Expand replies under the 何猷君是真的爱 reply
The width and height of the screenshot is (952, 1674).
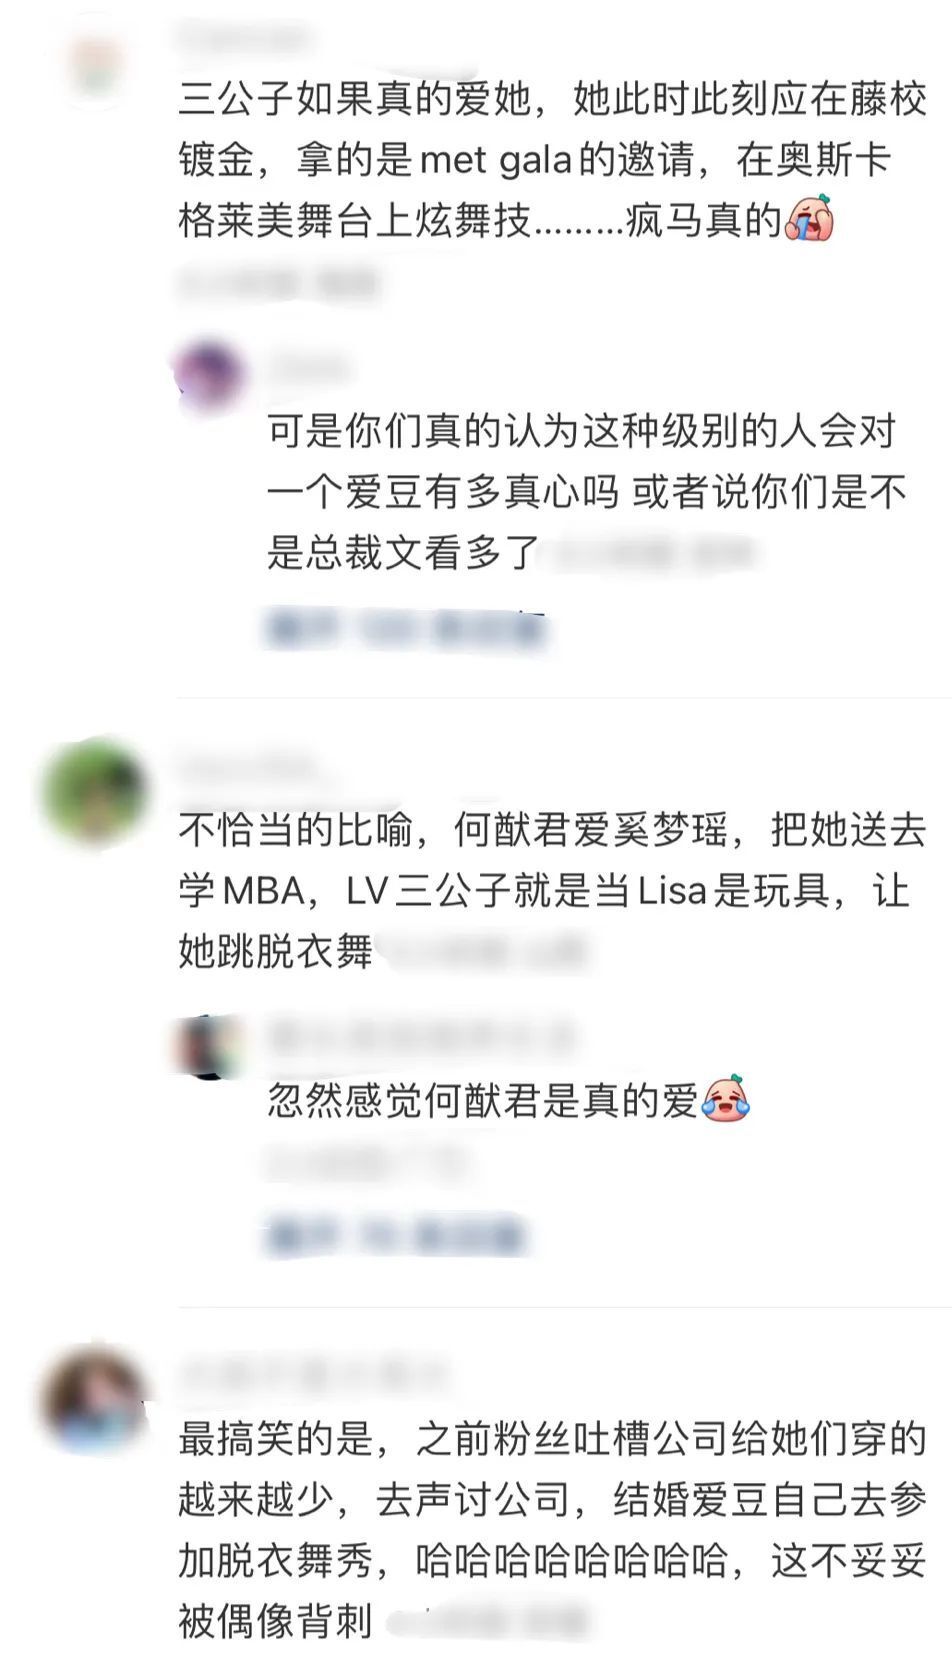(396, 1236)
